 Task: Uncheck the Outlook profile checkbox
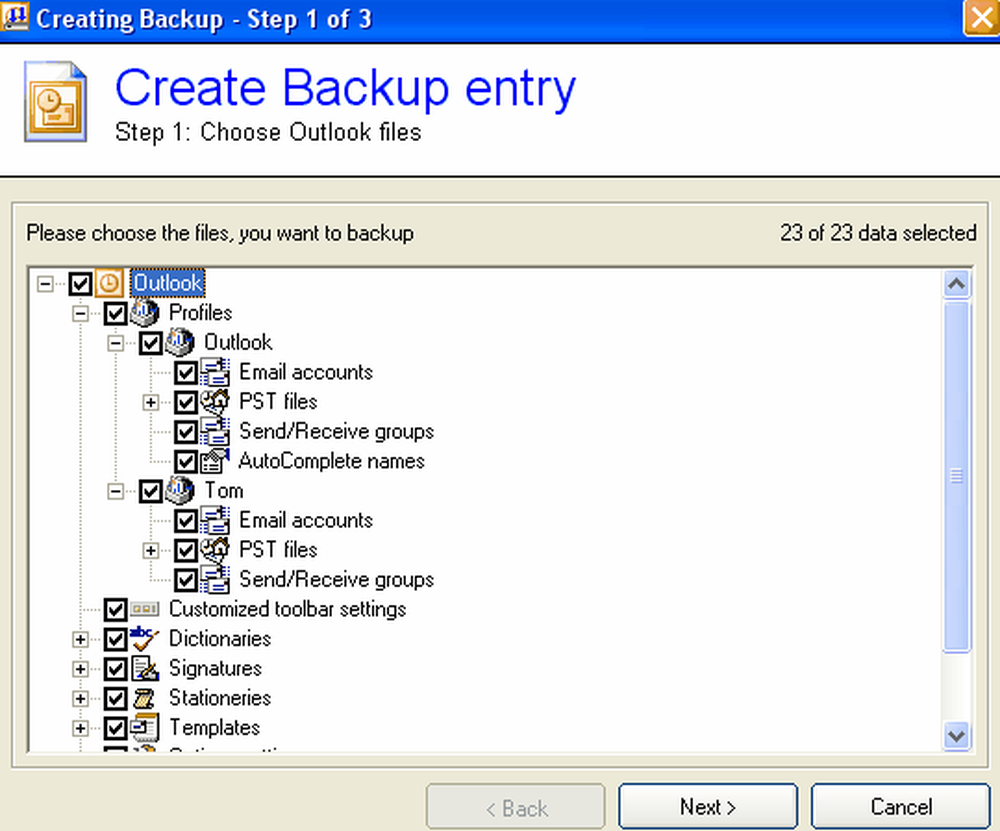[151, 342]
